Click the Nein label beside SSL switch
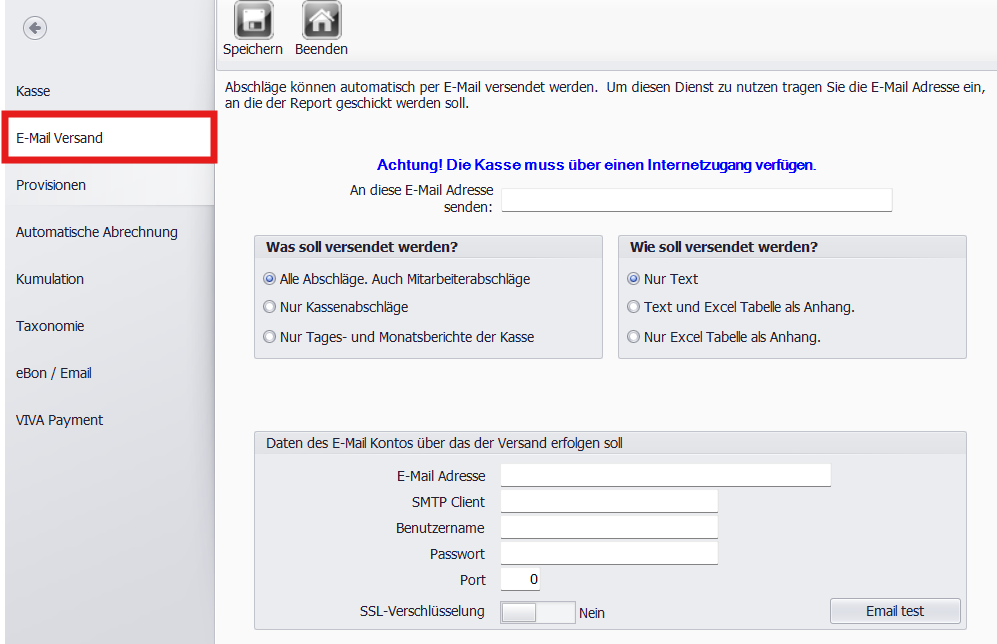The height and width of the screenshot is (644, 997). (x=592, y=613)
